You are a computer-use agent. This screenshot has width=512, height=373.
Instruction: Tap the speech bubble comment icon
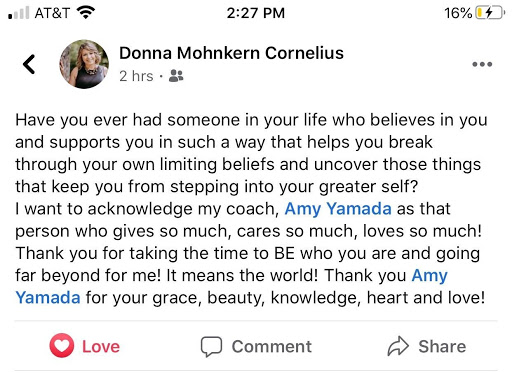[211, 346]
